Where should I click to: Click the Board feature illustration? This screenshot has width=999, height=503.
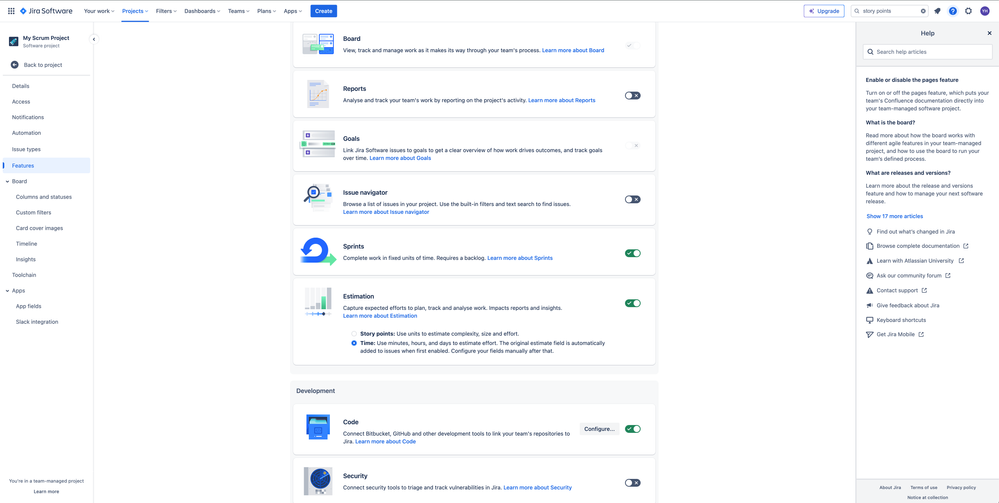pyautogui.click(x=318, y=44)
